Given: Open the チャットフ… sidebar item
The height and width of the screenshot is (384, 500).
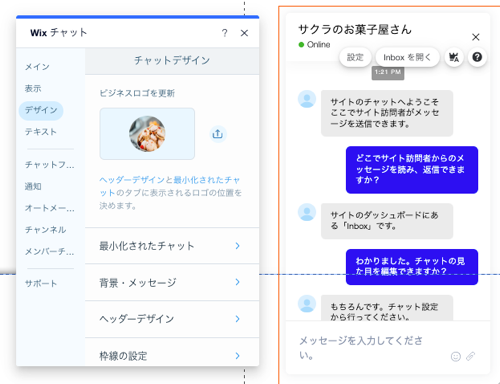Looking at the screenshot, I should (50, 165).
